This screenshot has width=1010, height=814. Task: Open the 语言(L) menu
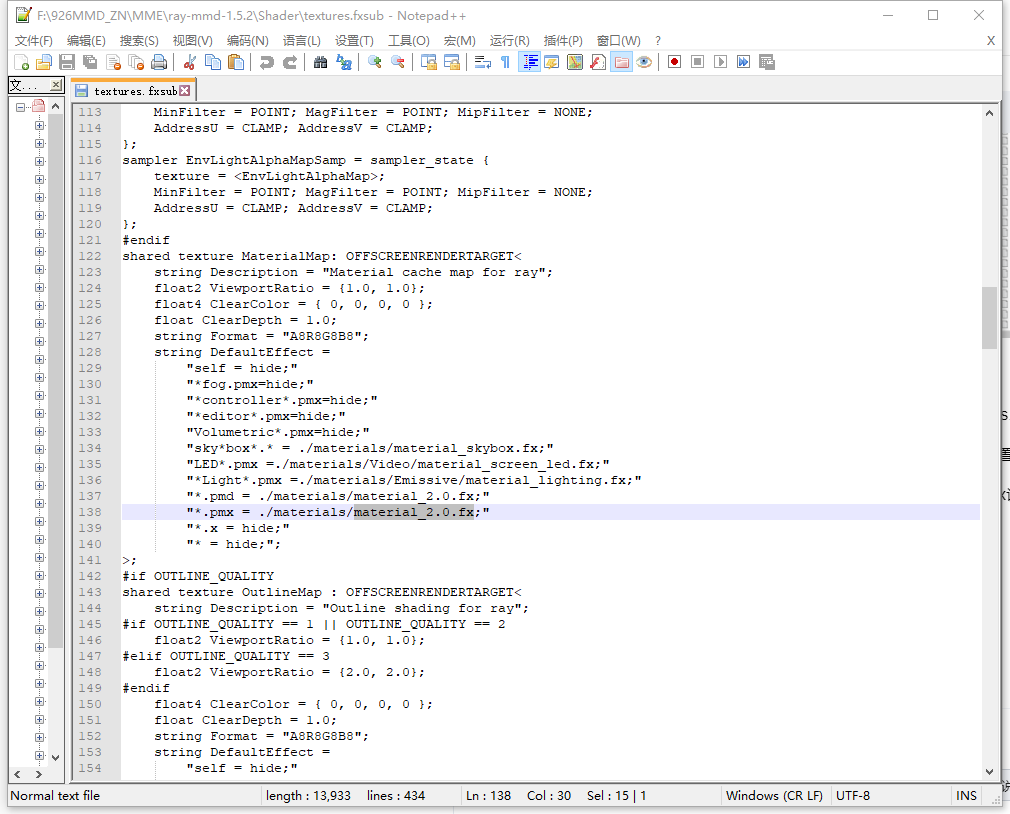click(301, 41)
